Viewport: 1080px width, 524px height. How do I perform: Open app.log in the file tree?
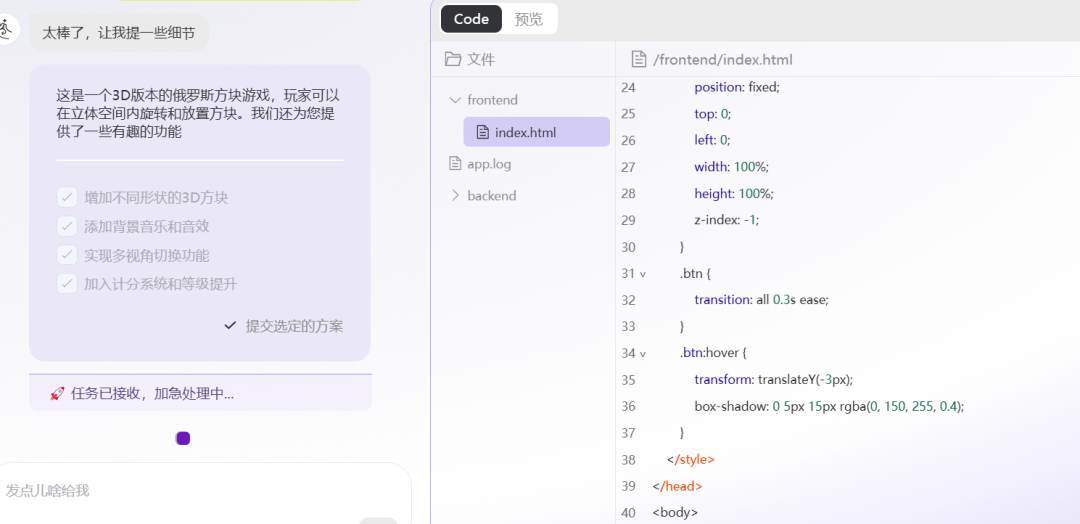pyautogui.click(x=489, y=164)
